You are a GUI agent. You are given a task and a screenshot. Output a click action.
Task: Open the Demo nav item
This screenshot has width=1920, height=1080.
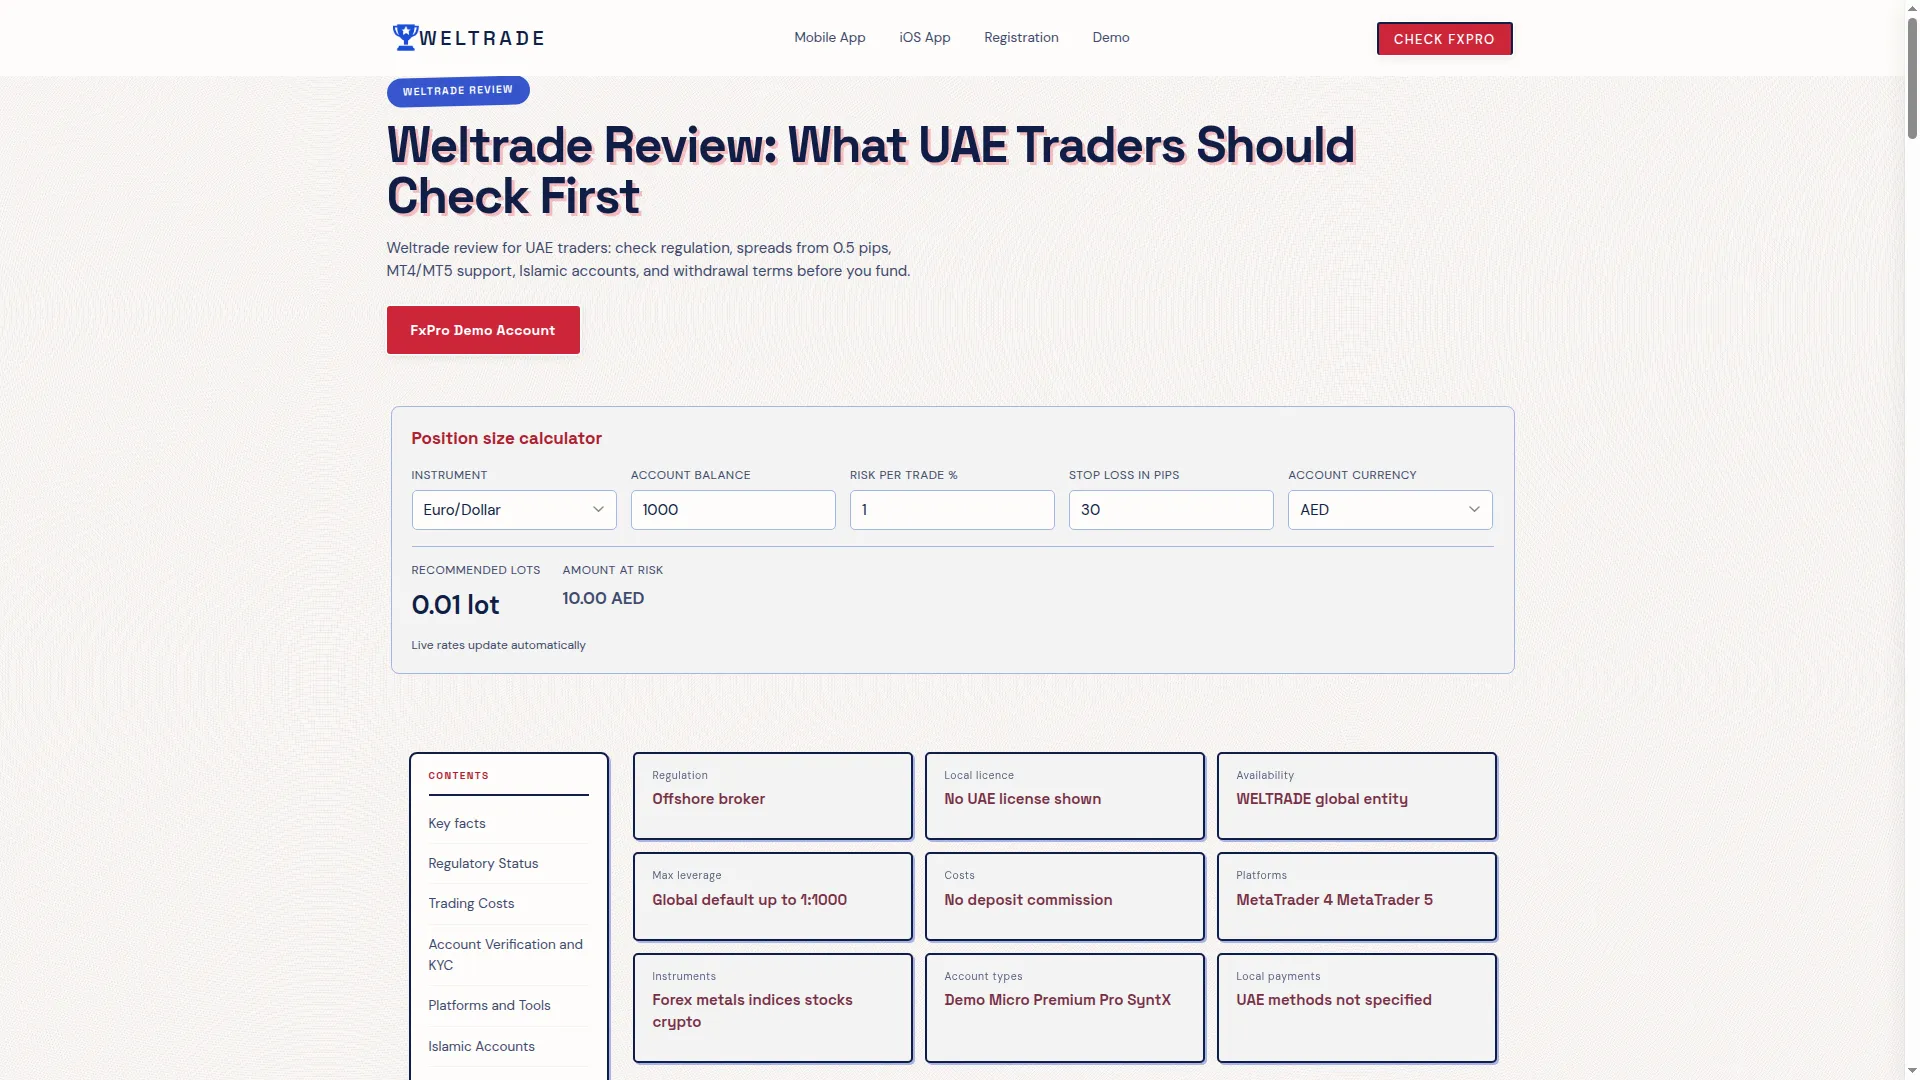tap(1110, 37)
